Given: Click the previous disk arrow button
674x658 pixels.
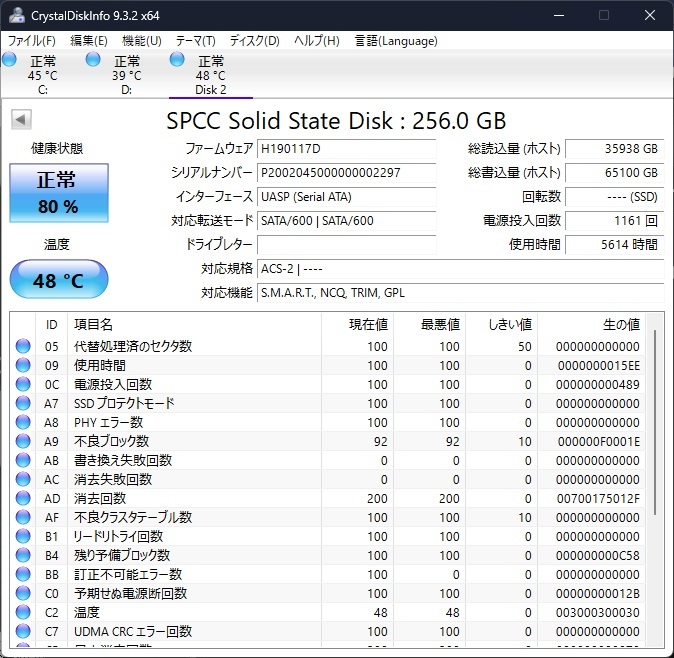Looking at the screenshot, I should tap(21, 119).
